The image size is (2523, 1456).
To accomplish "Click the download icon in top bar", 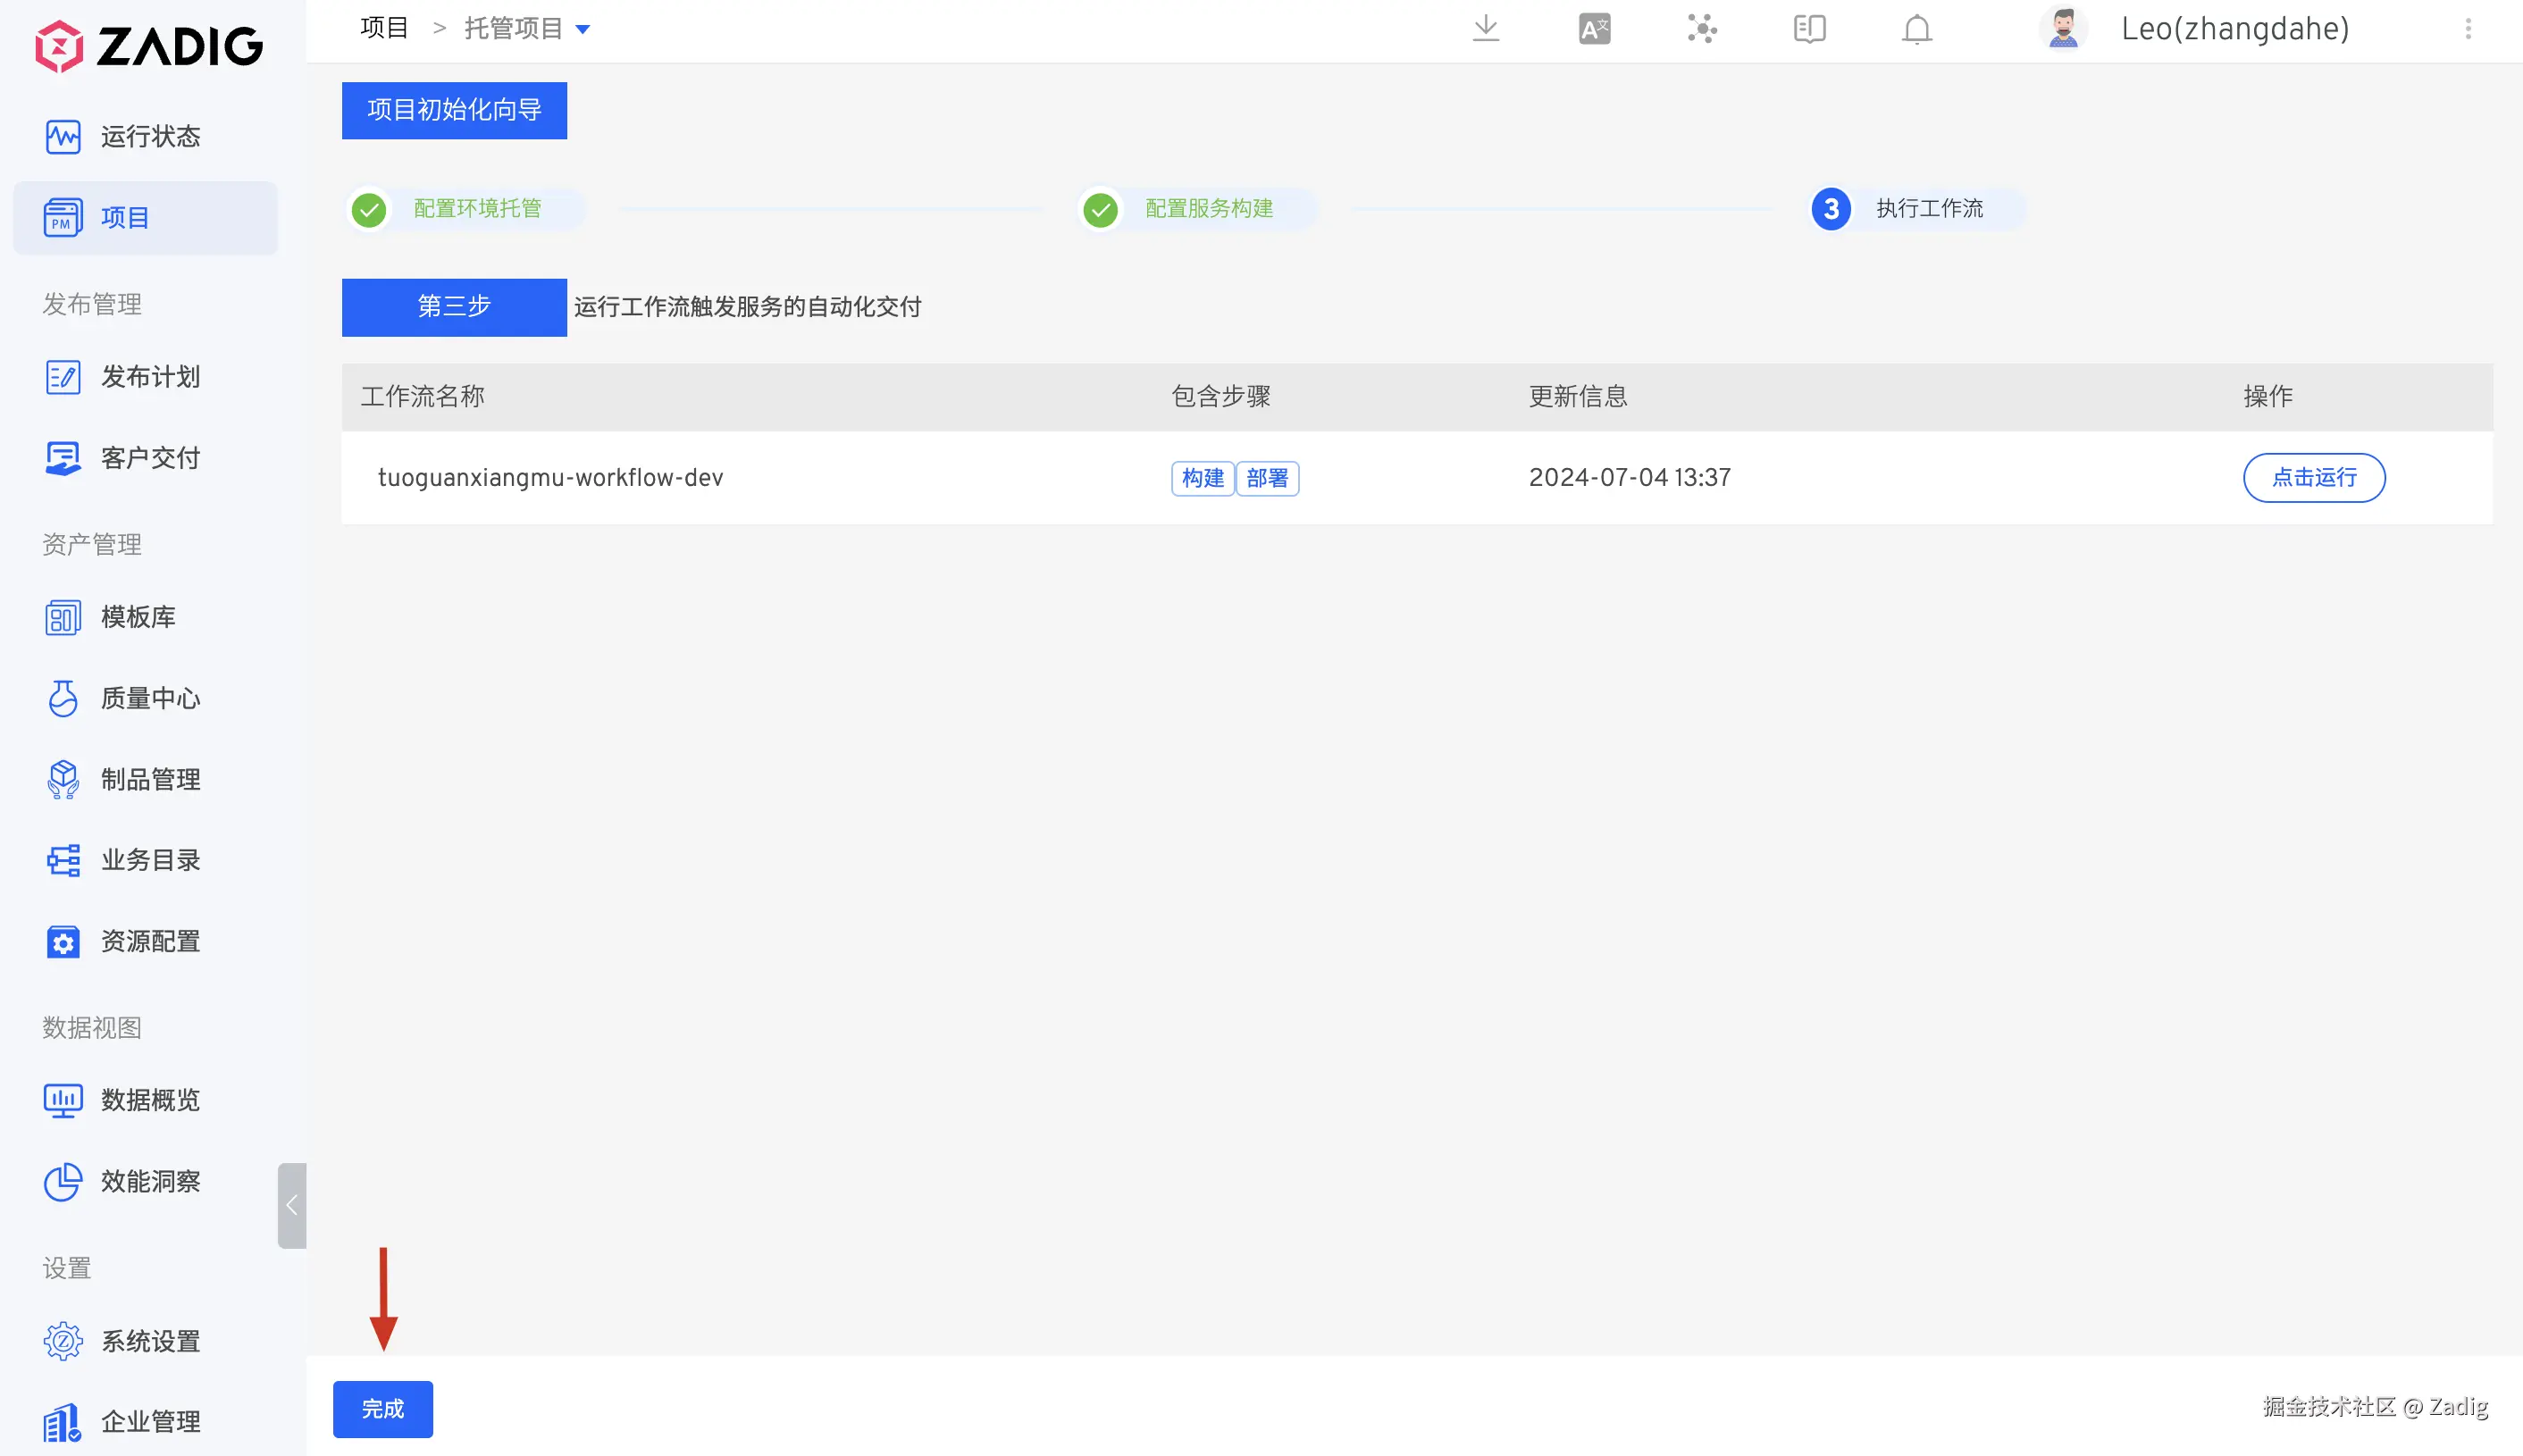I will pos(1486,29).
